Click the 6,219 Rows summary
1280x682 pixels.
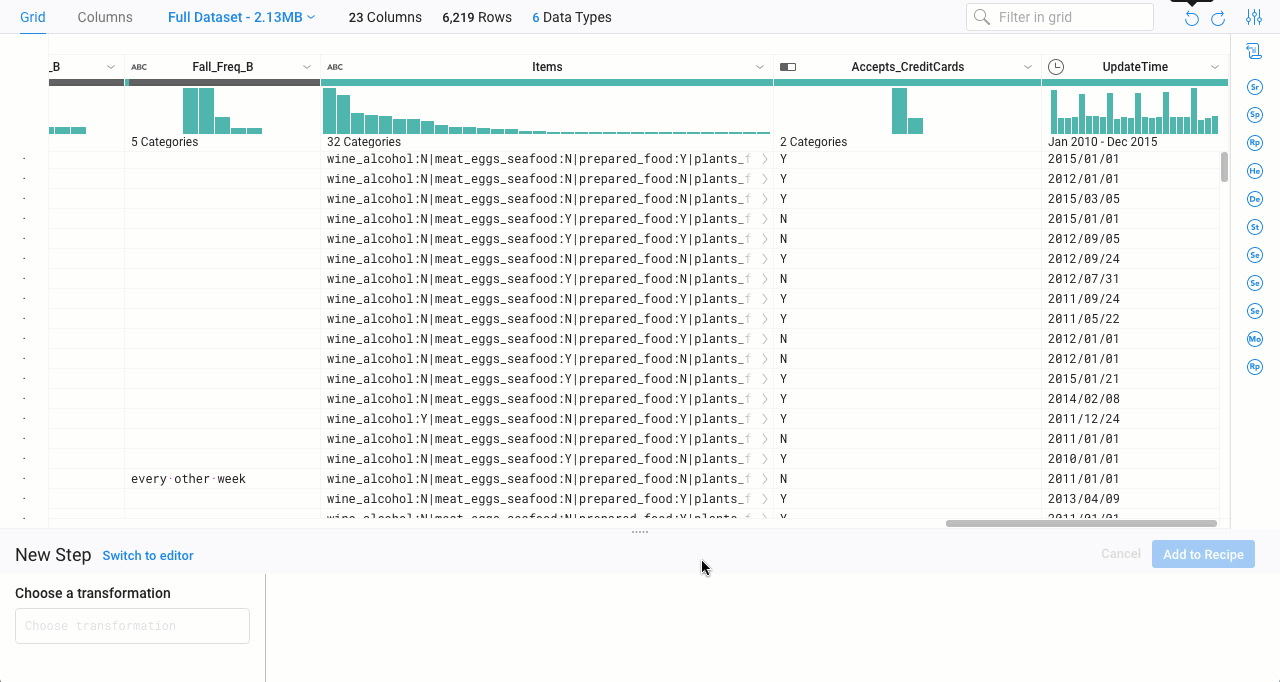477,17
